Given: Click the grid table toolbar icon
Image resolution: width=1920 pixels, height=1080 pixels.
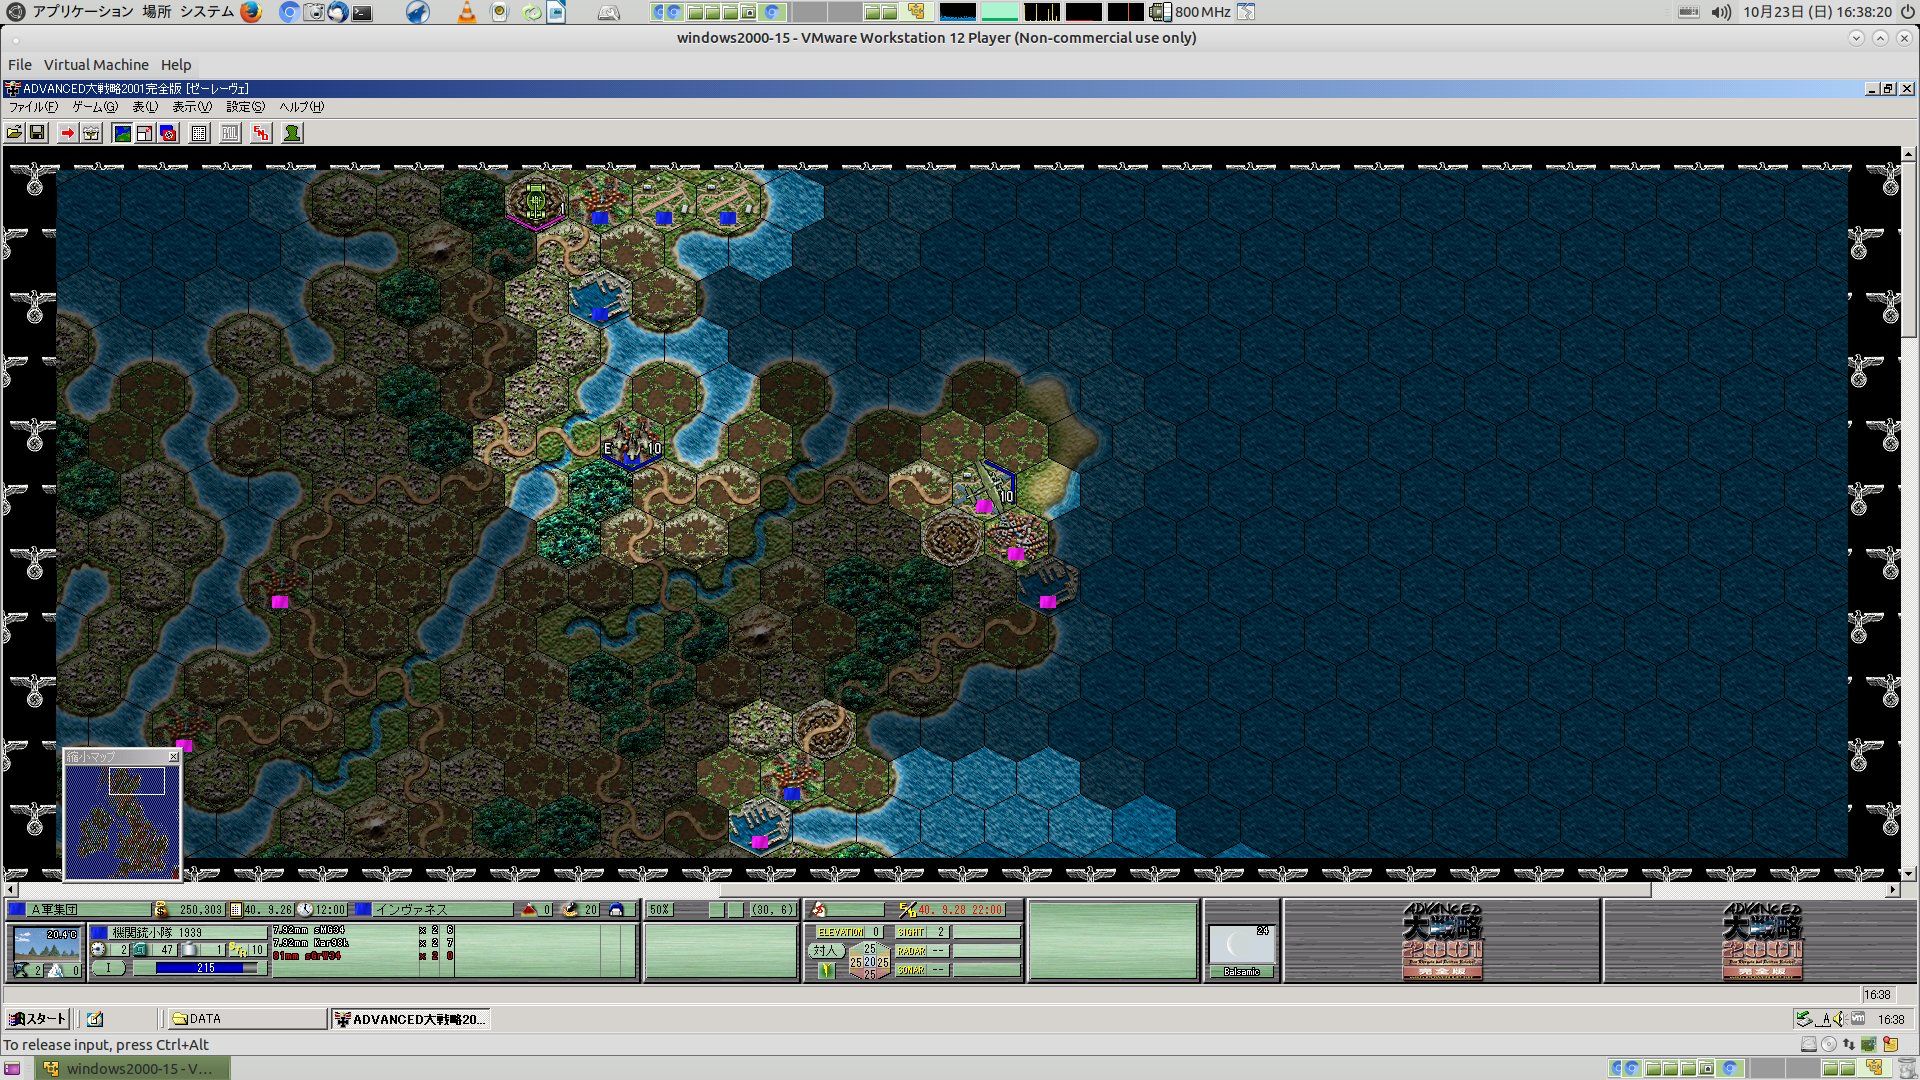Looking at the screenshot, I should [199, 133].
